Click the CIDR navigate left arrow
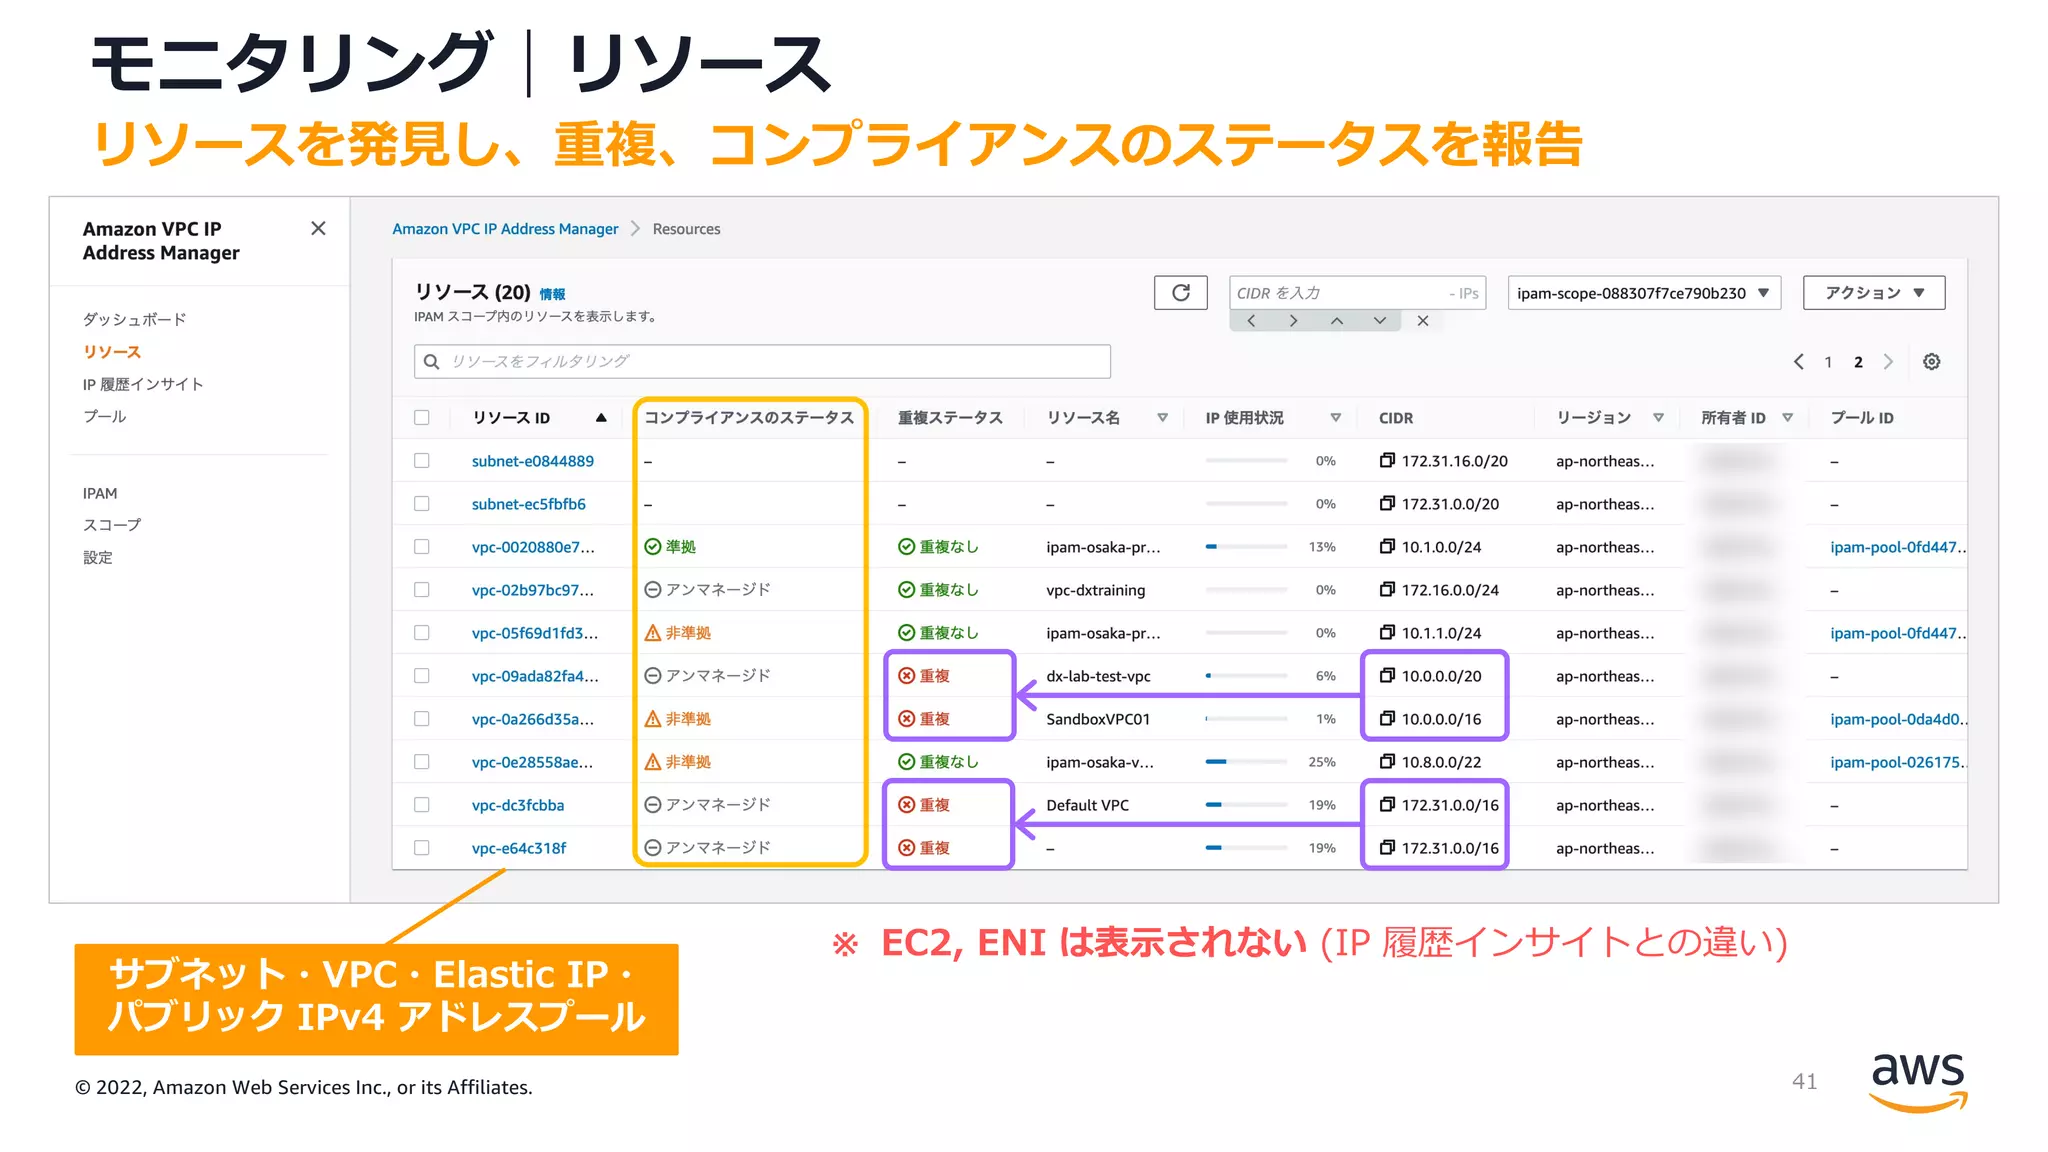The width and height of the screenshot is (2048, 1152). 1251,321
